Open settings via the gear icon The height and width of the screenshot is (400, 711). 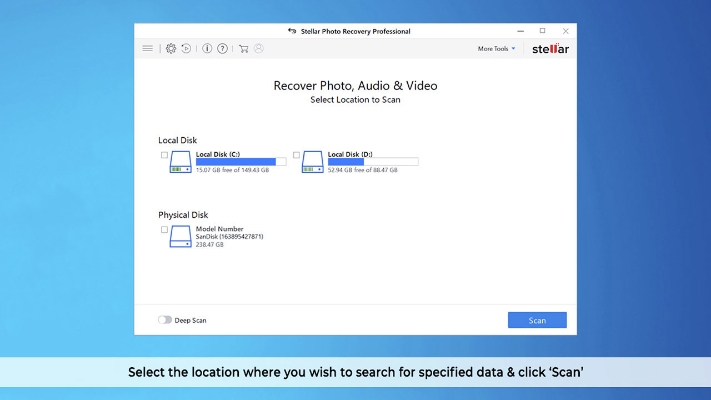click(x=171, y=49)
